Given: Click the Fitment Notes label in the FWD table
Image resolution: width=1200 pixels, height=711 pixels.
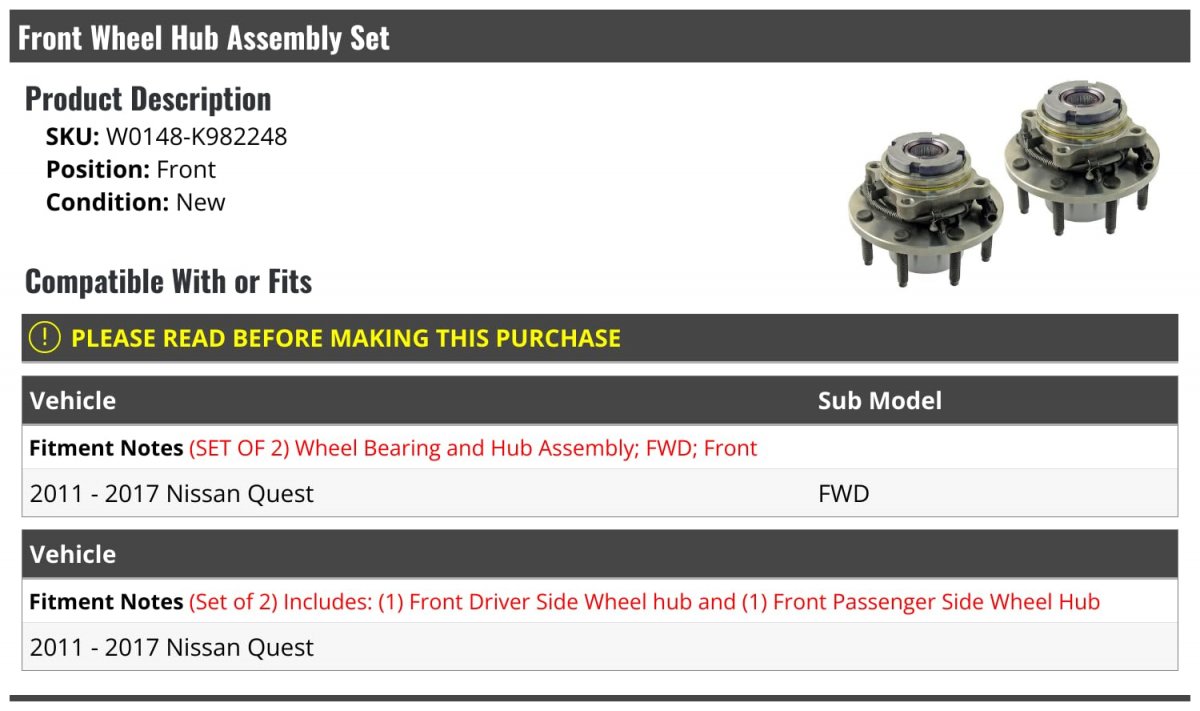Looking at the screenshot, I should (x=106, y=448).
